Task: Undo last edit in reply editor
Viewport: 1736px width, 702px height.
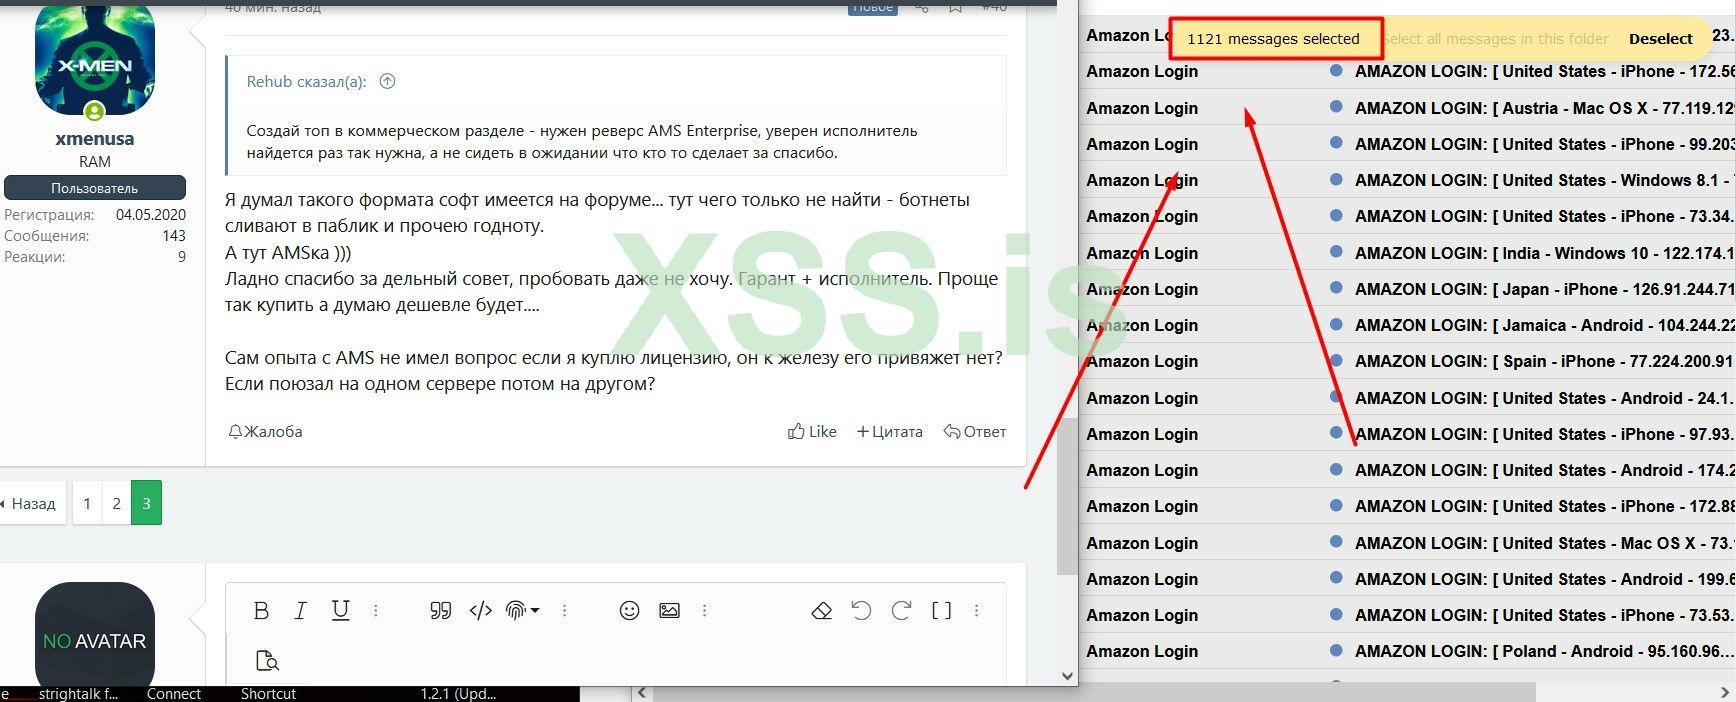Action: (861, 610)
